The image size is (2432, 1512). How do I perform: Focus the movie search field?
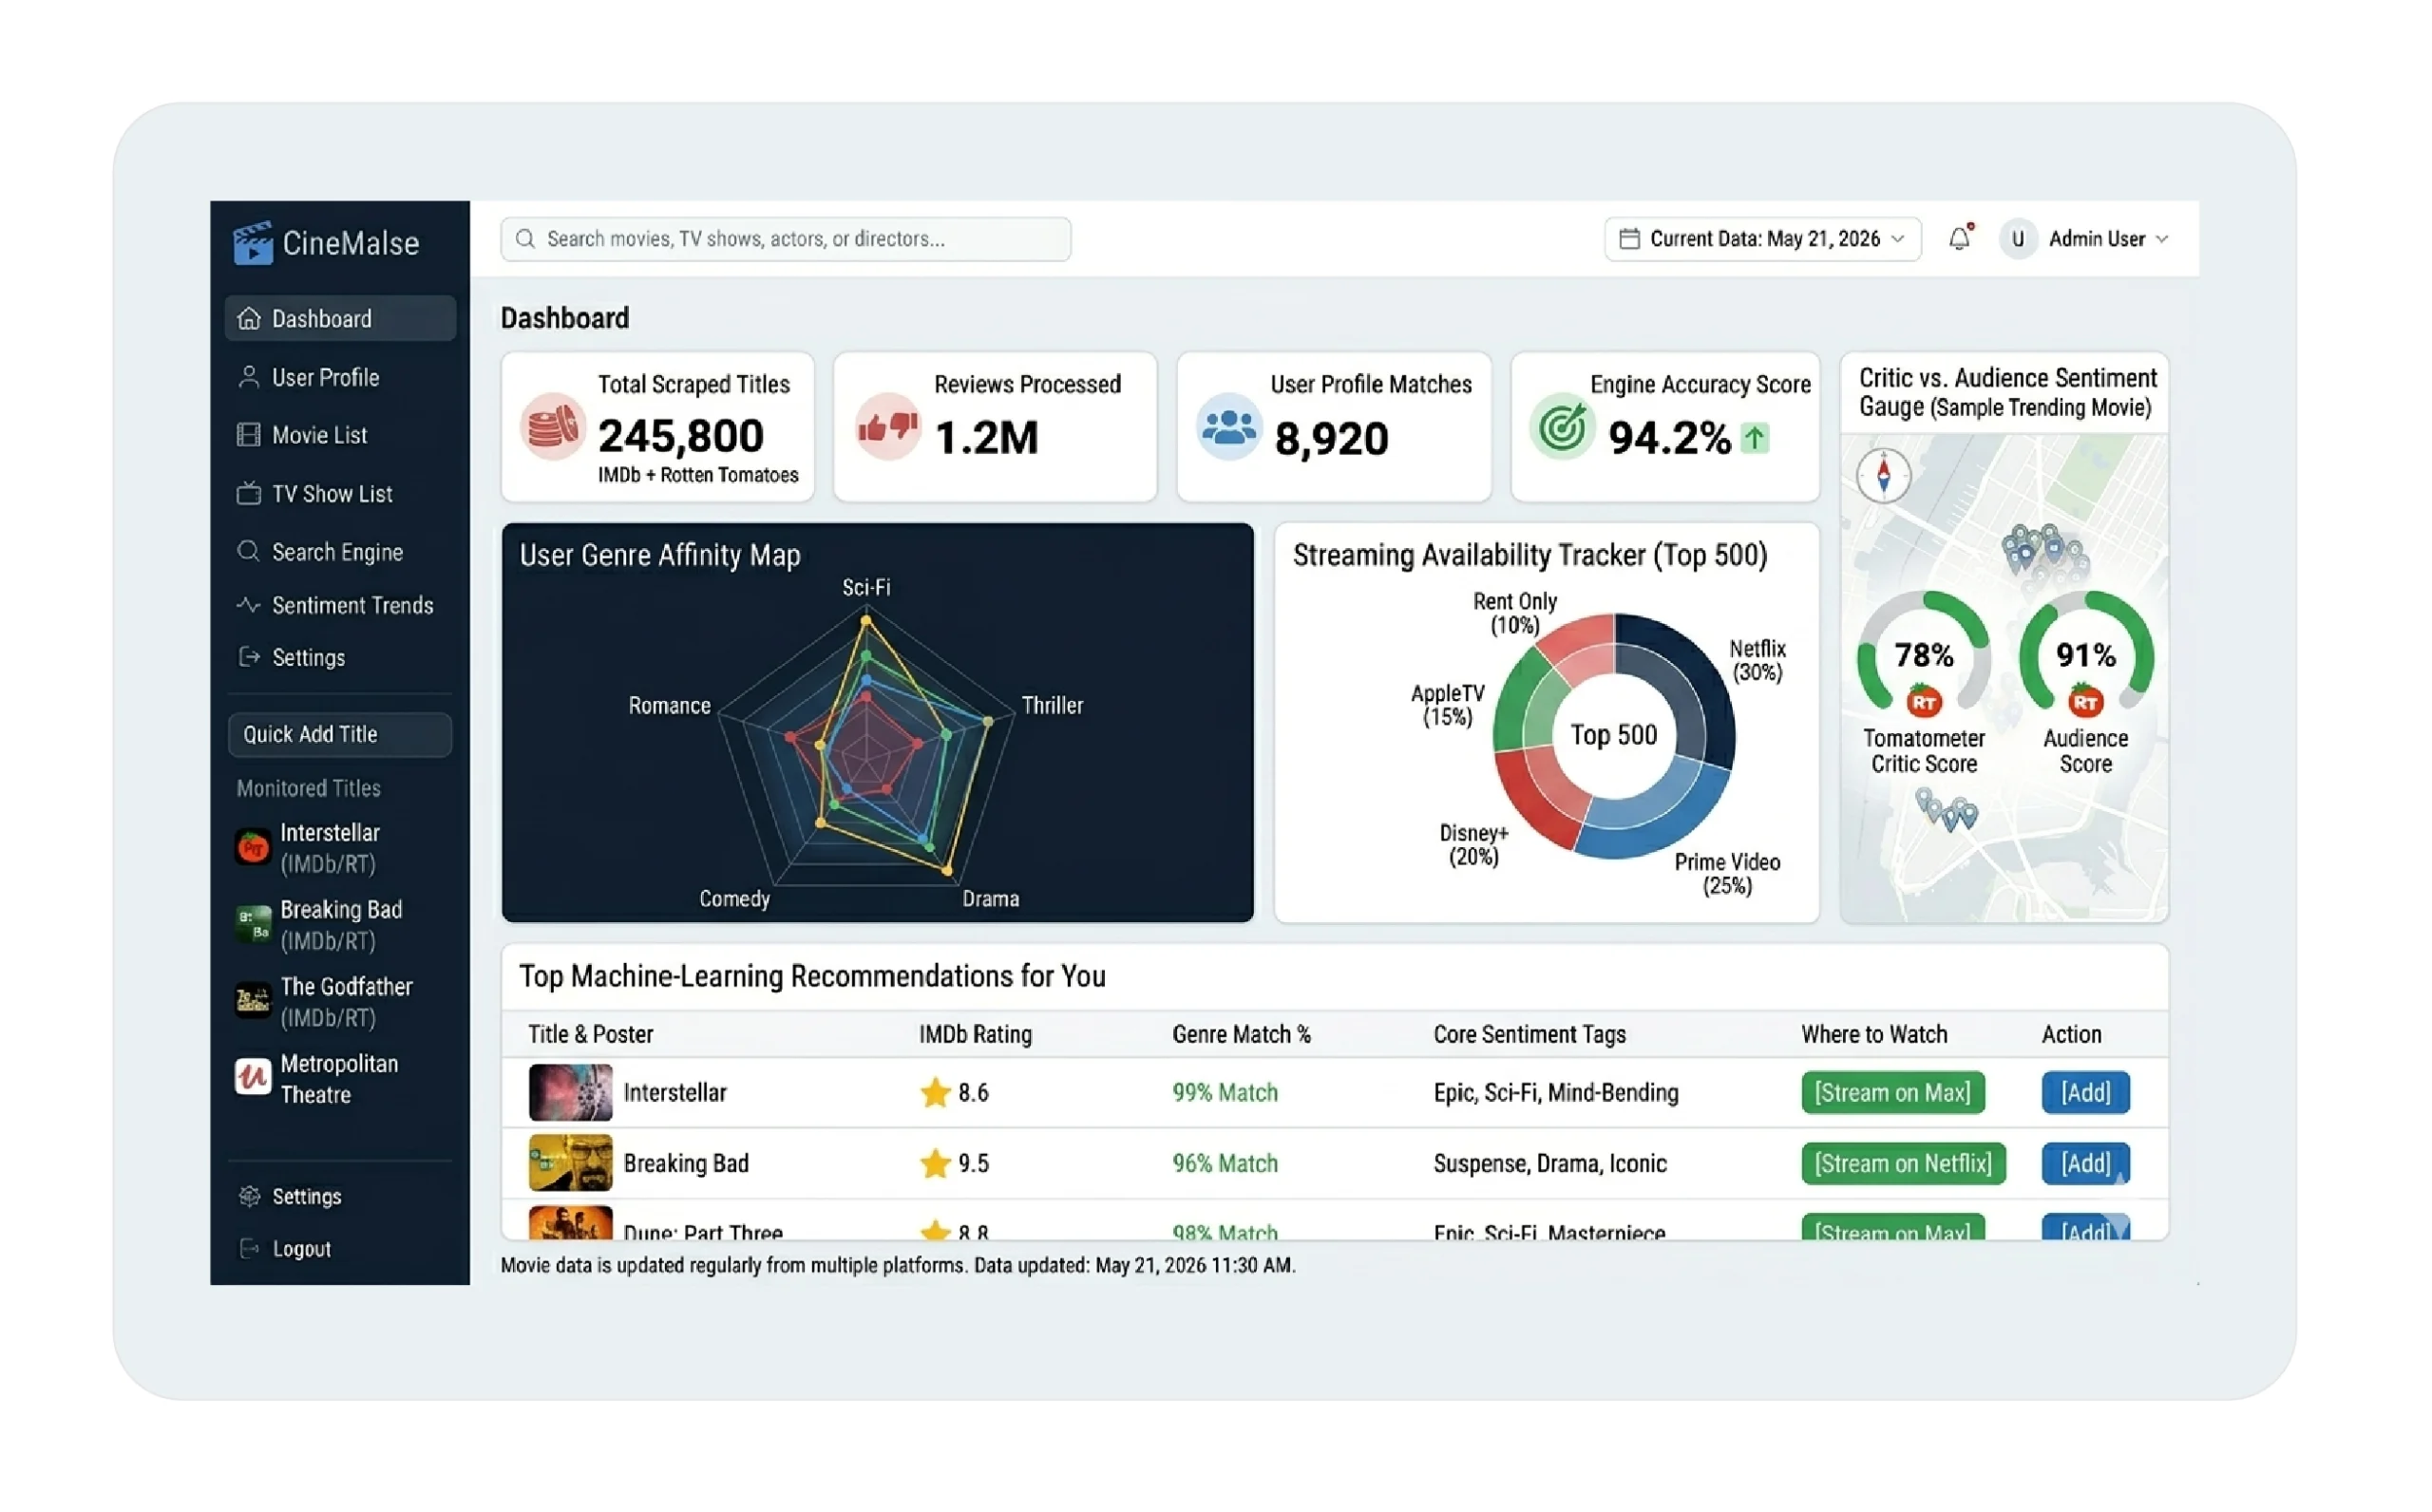(786, 239)
